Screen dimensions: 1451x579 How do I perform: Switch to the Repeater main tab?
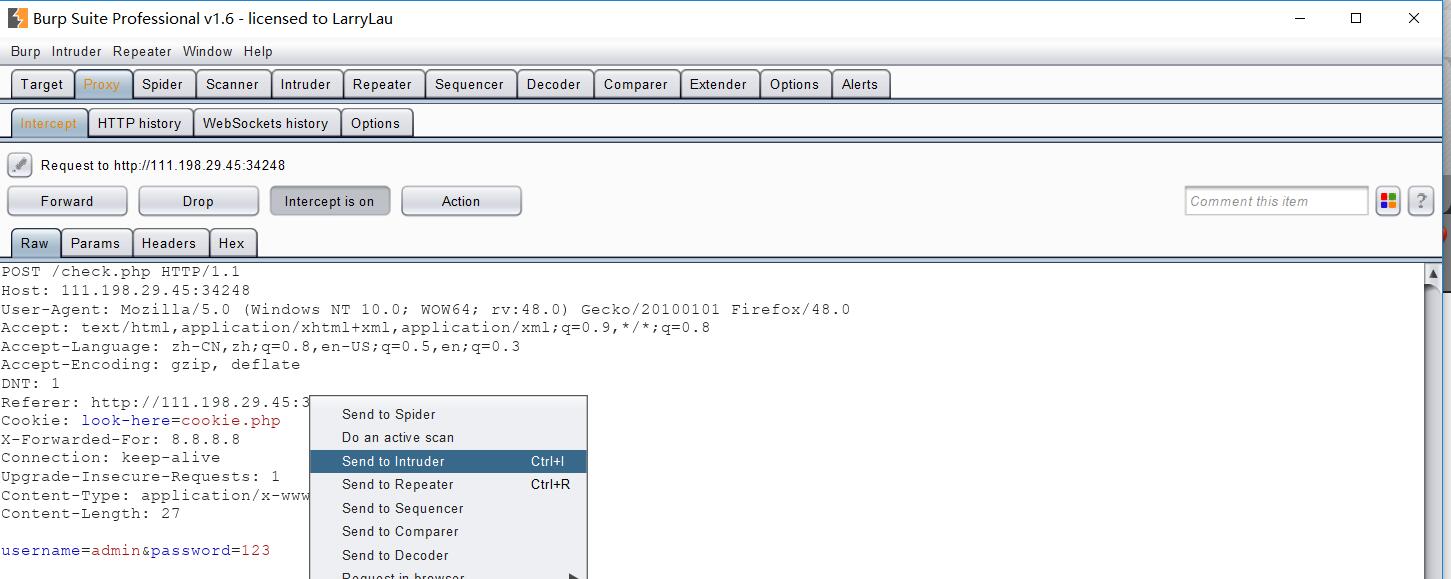point(382,84)
